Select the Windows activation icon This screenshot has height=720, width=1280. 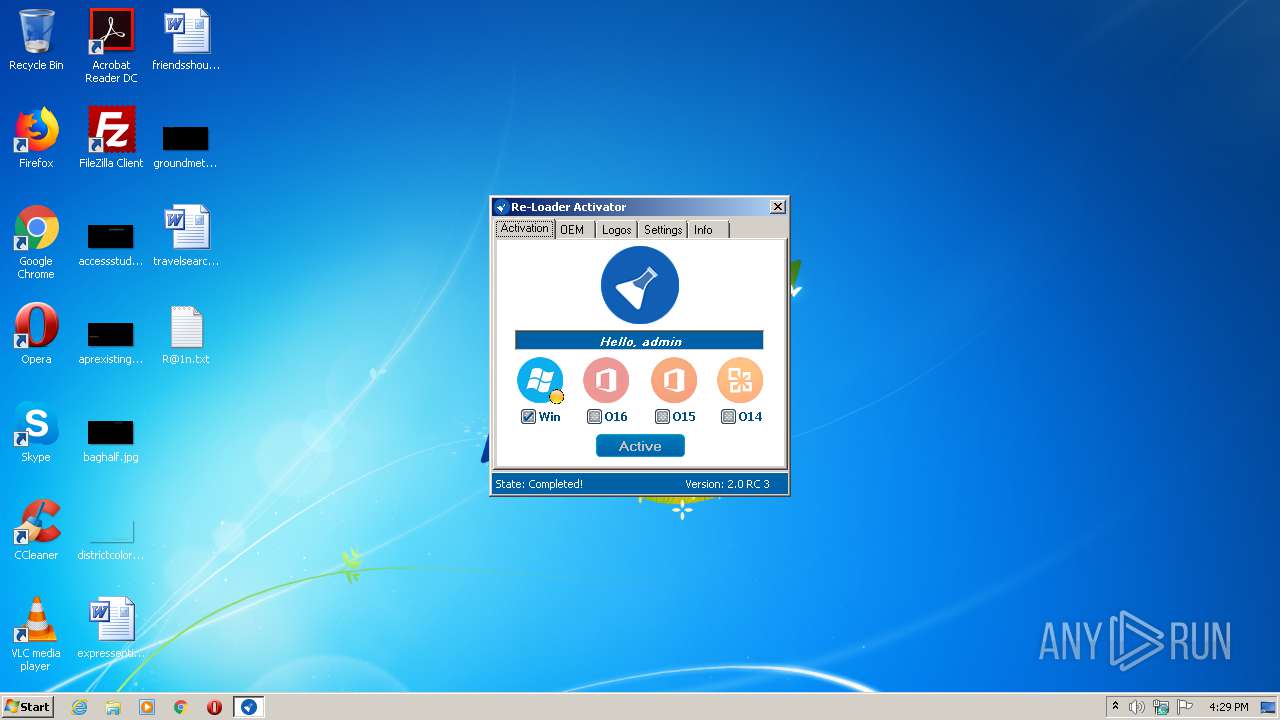click(x=540, y=380)
